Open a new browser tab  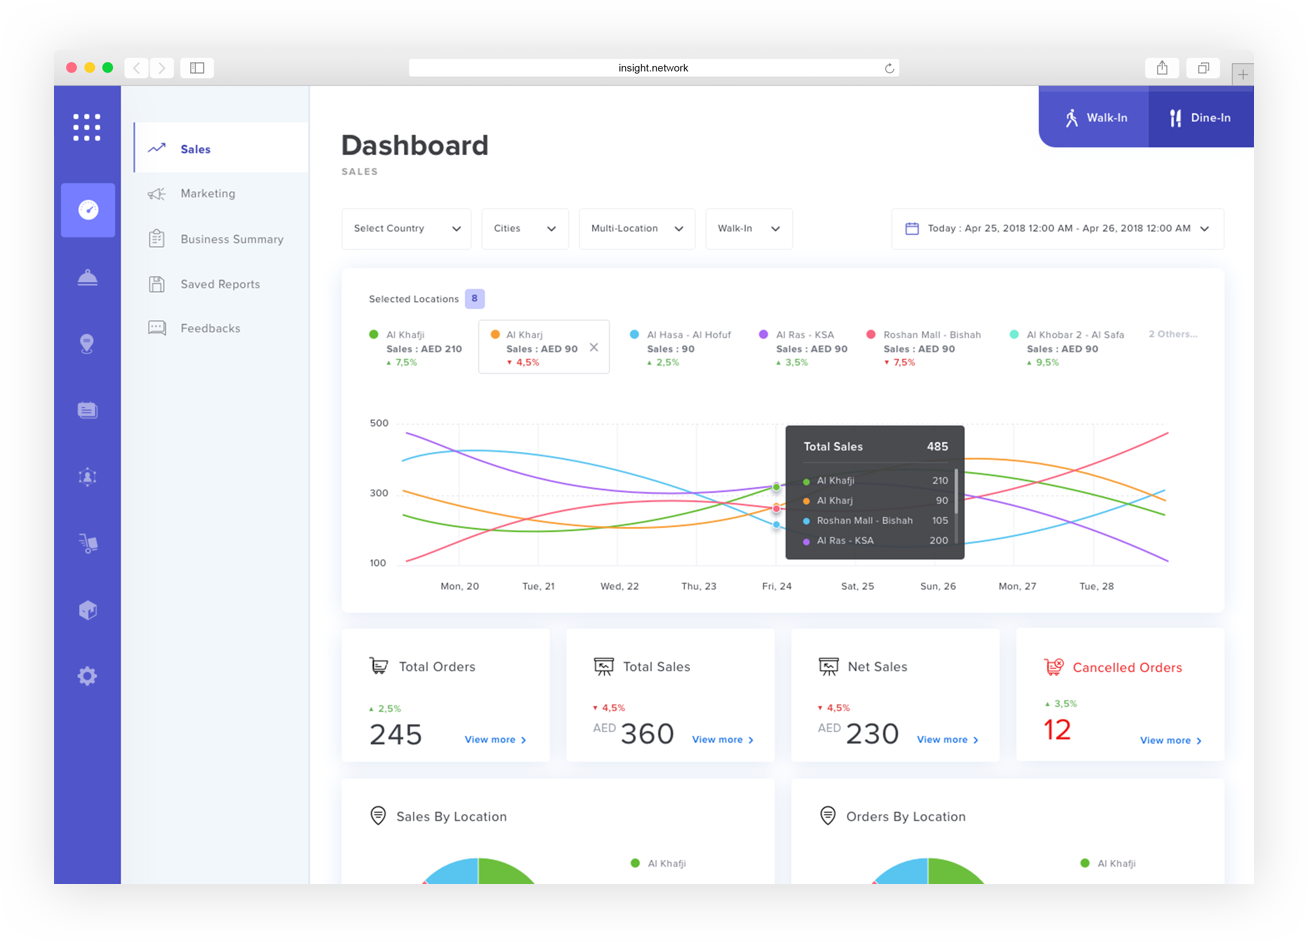[x=1242, y=74]
